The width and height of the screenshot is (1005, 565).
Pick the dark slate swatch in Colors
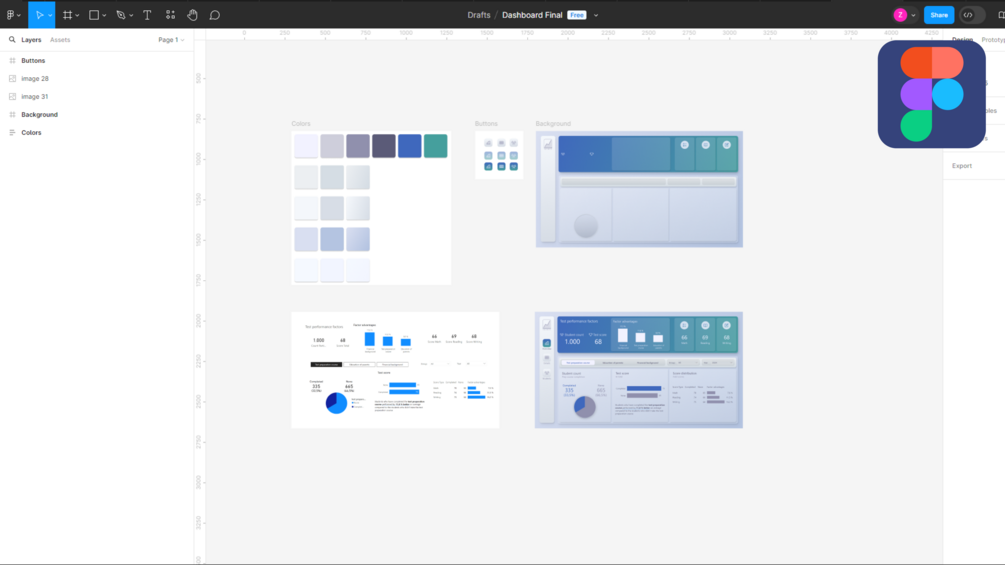coord(384,146)
